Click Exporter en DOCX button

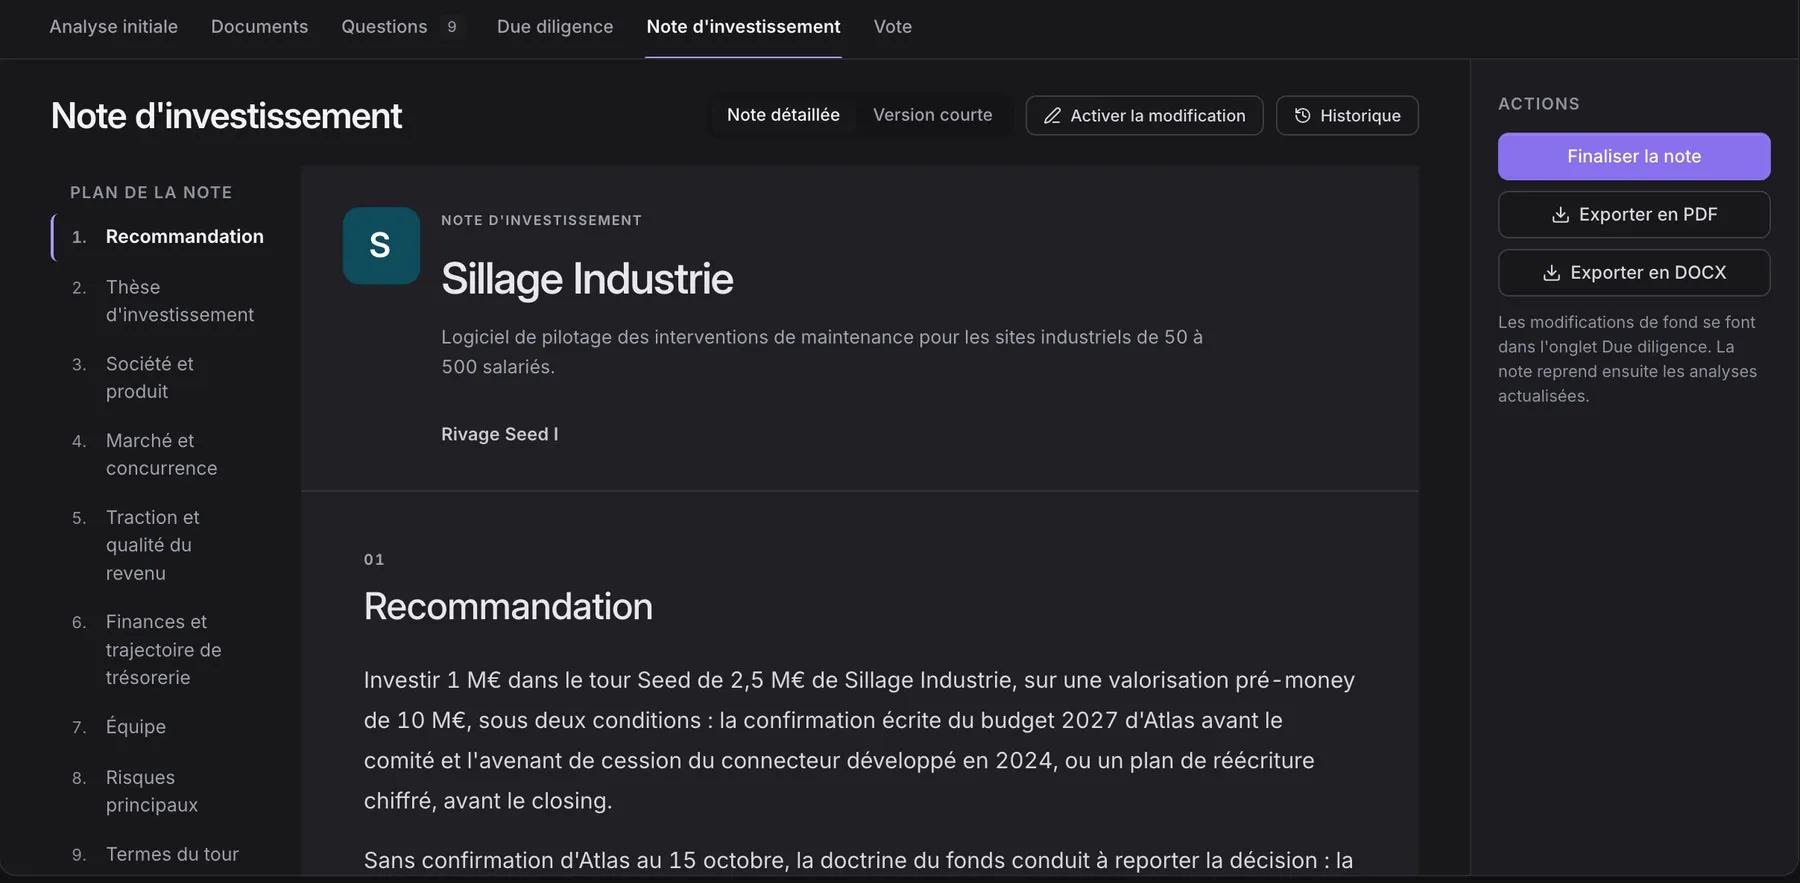[x=1634, y=273]
